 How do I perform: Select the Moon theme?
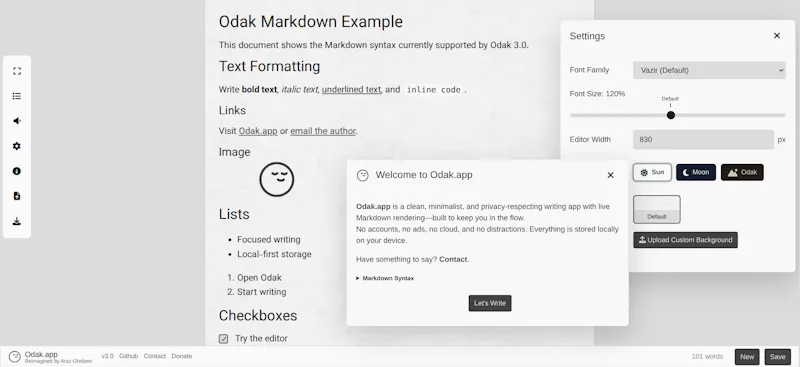[696, 173]
